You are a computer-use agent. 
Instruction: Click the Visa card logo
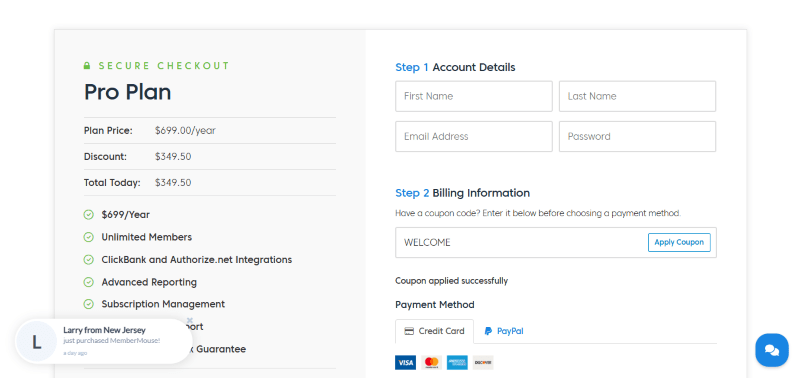pos(405,363)
